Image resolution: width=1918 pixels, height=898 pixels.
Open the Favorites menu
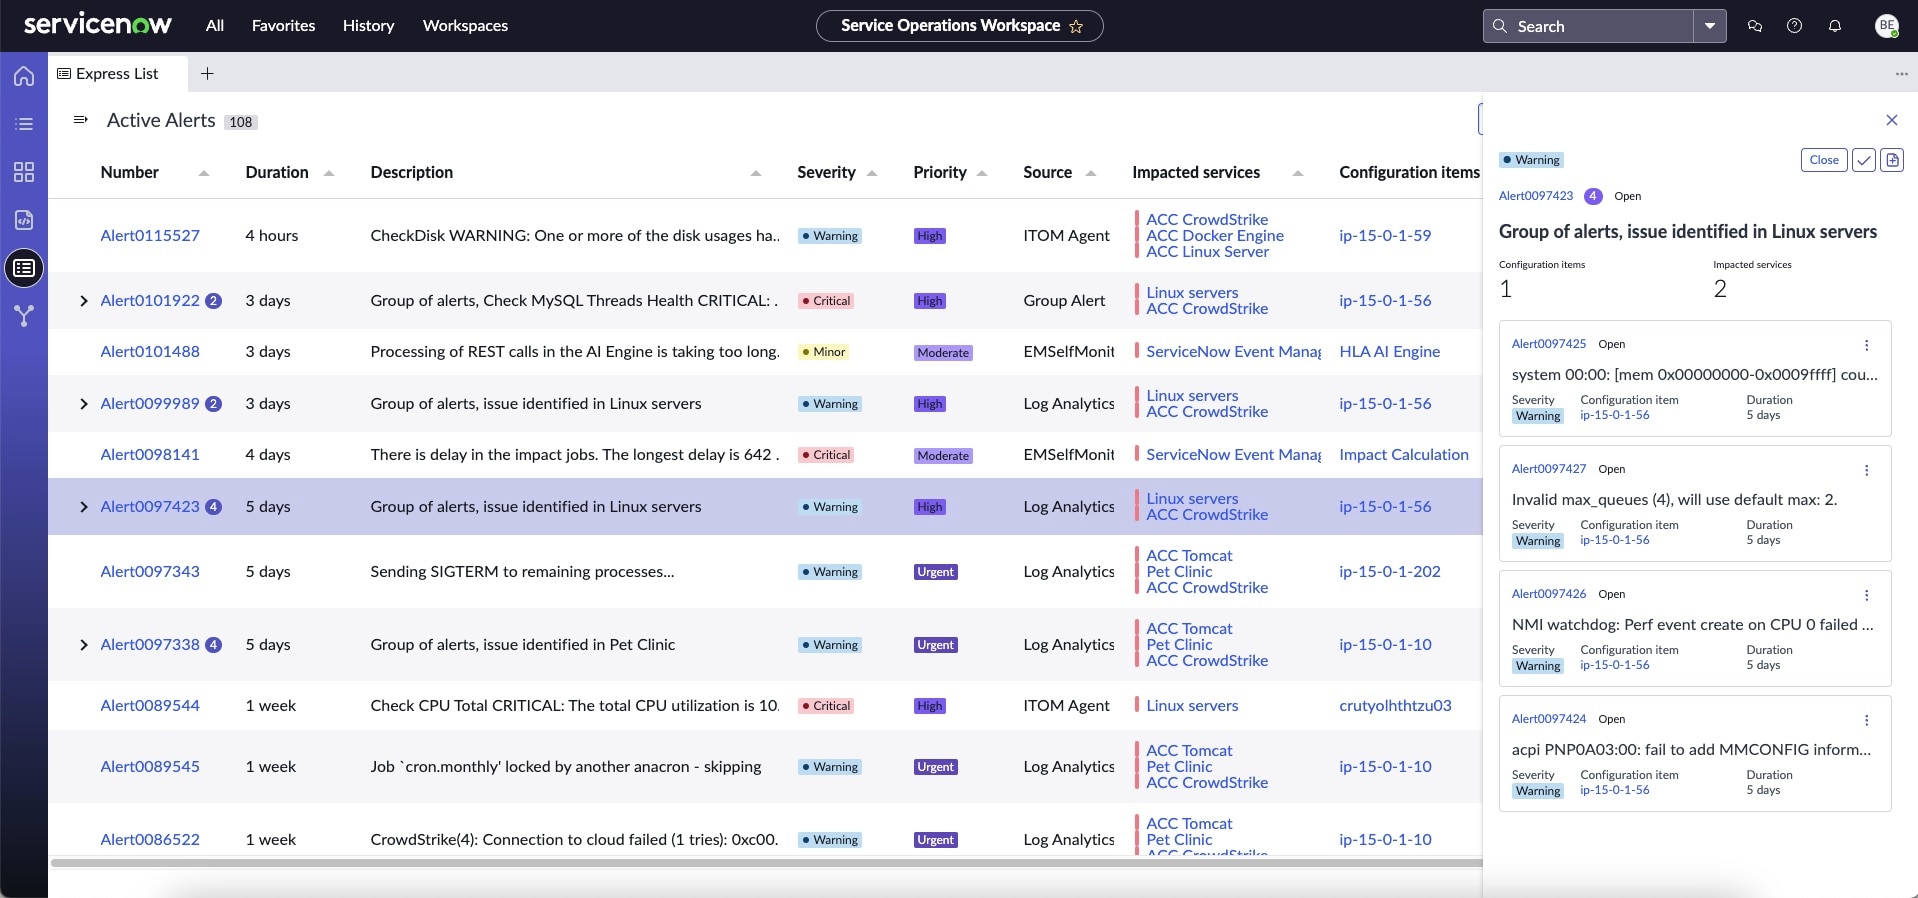283,26
